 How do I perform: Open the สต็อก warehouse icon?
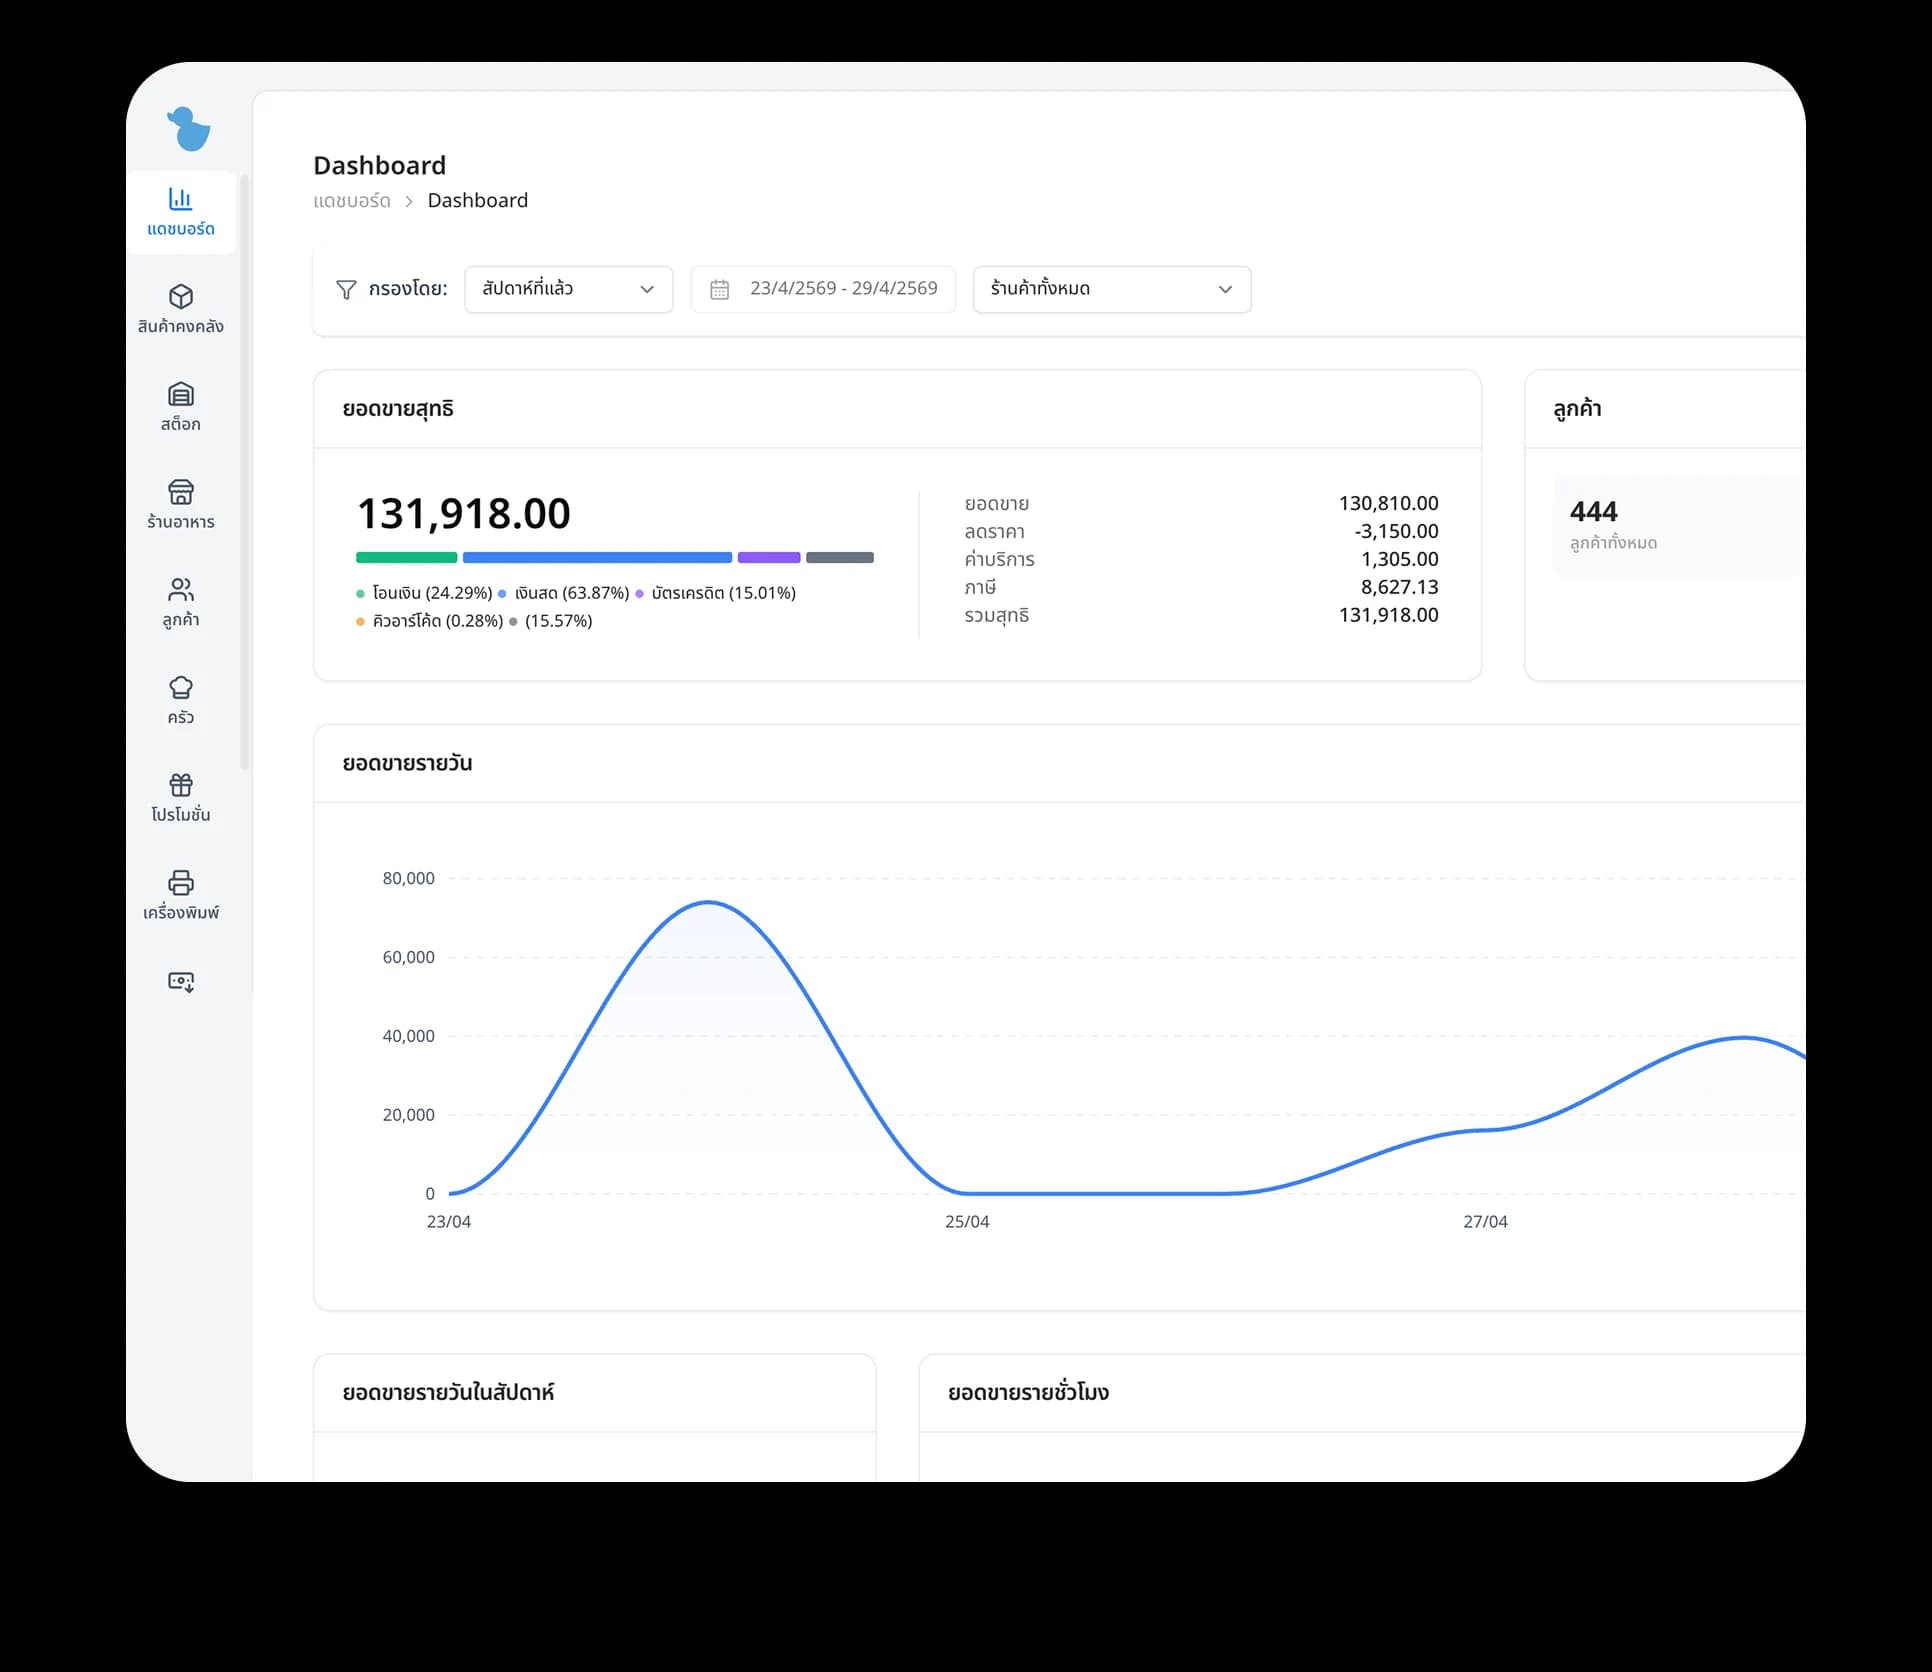(x=181, y=394)
